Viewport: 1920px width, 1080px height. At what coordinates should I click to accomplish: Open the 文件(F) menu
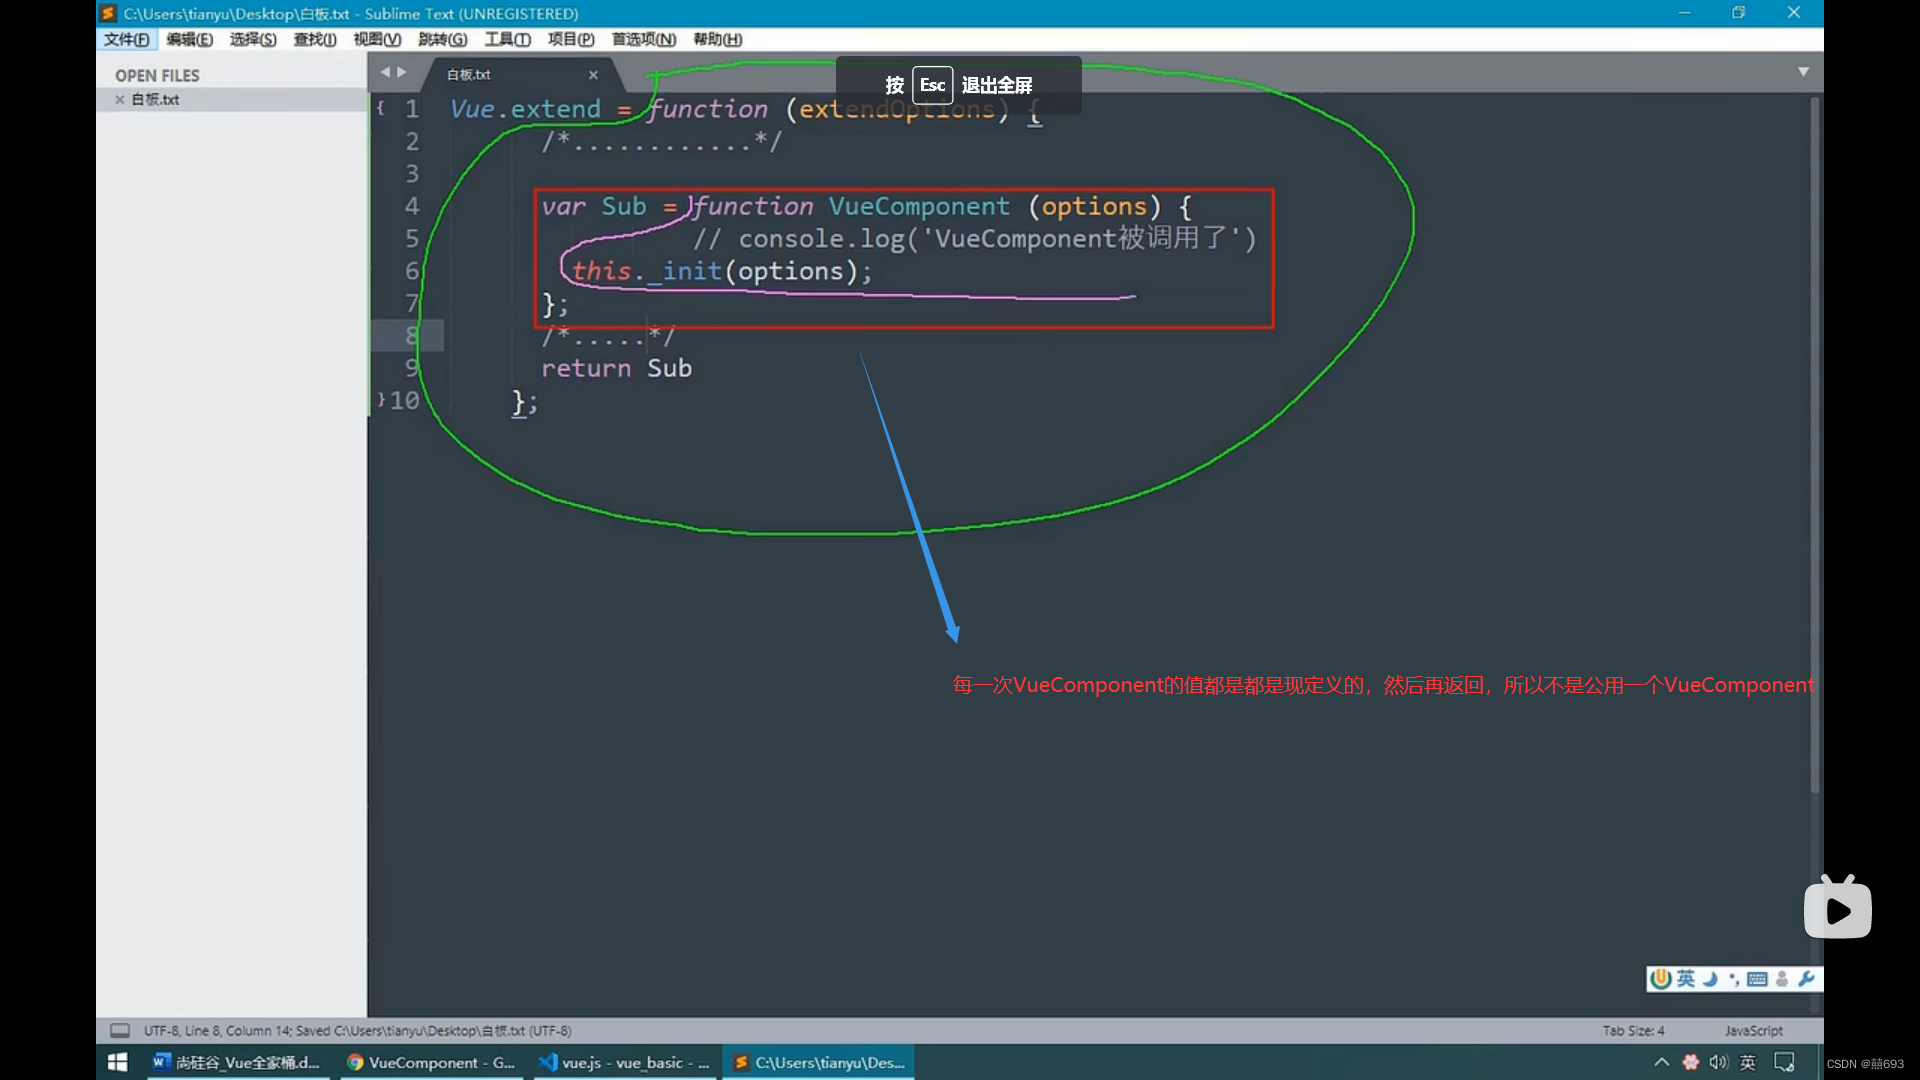[127, 39]
